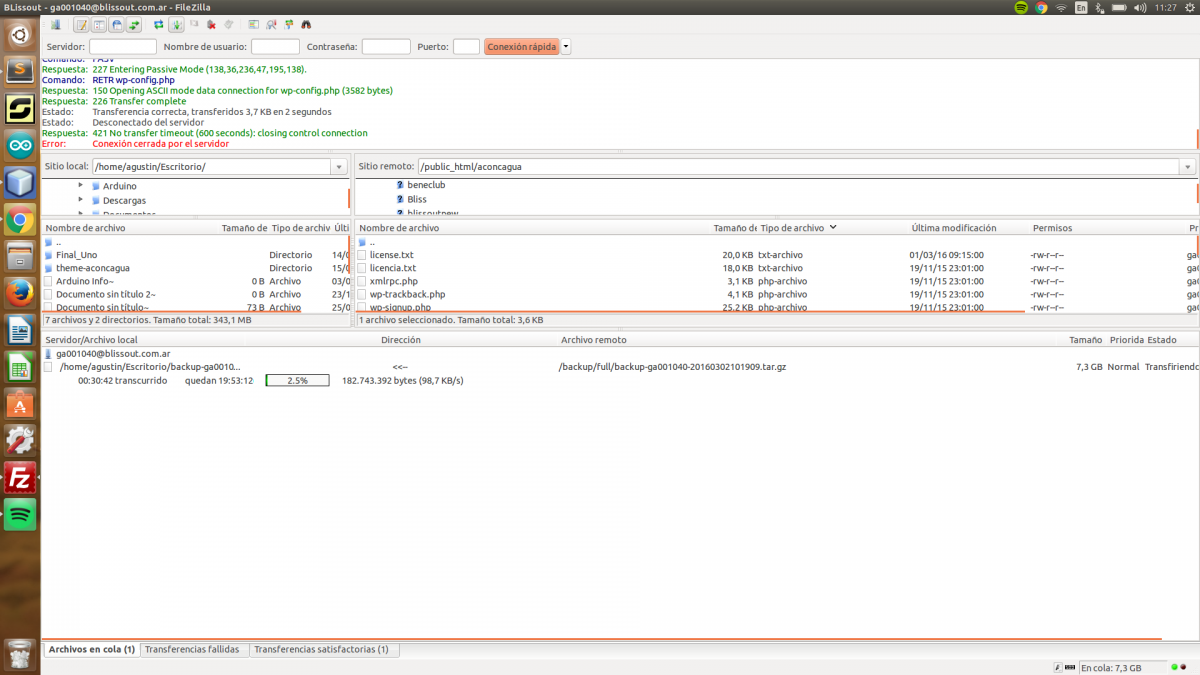Sort remote files by Última modificación
The width and height of the screenshot is (1200, 675).
point(953,228)
